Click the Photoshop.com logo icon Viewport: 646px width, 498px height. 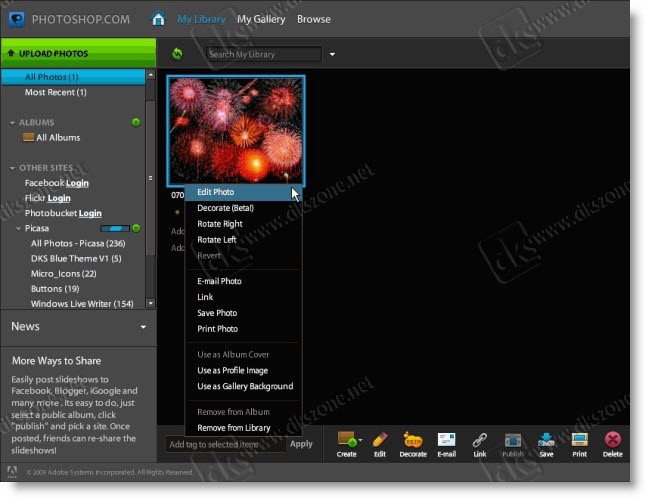(17, 19)
